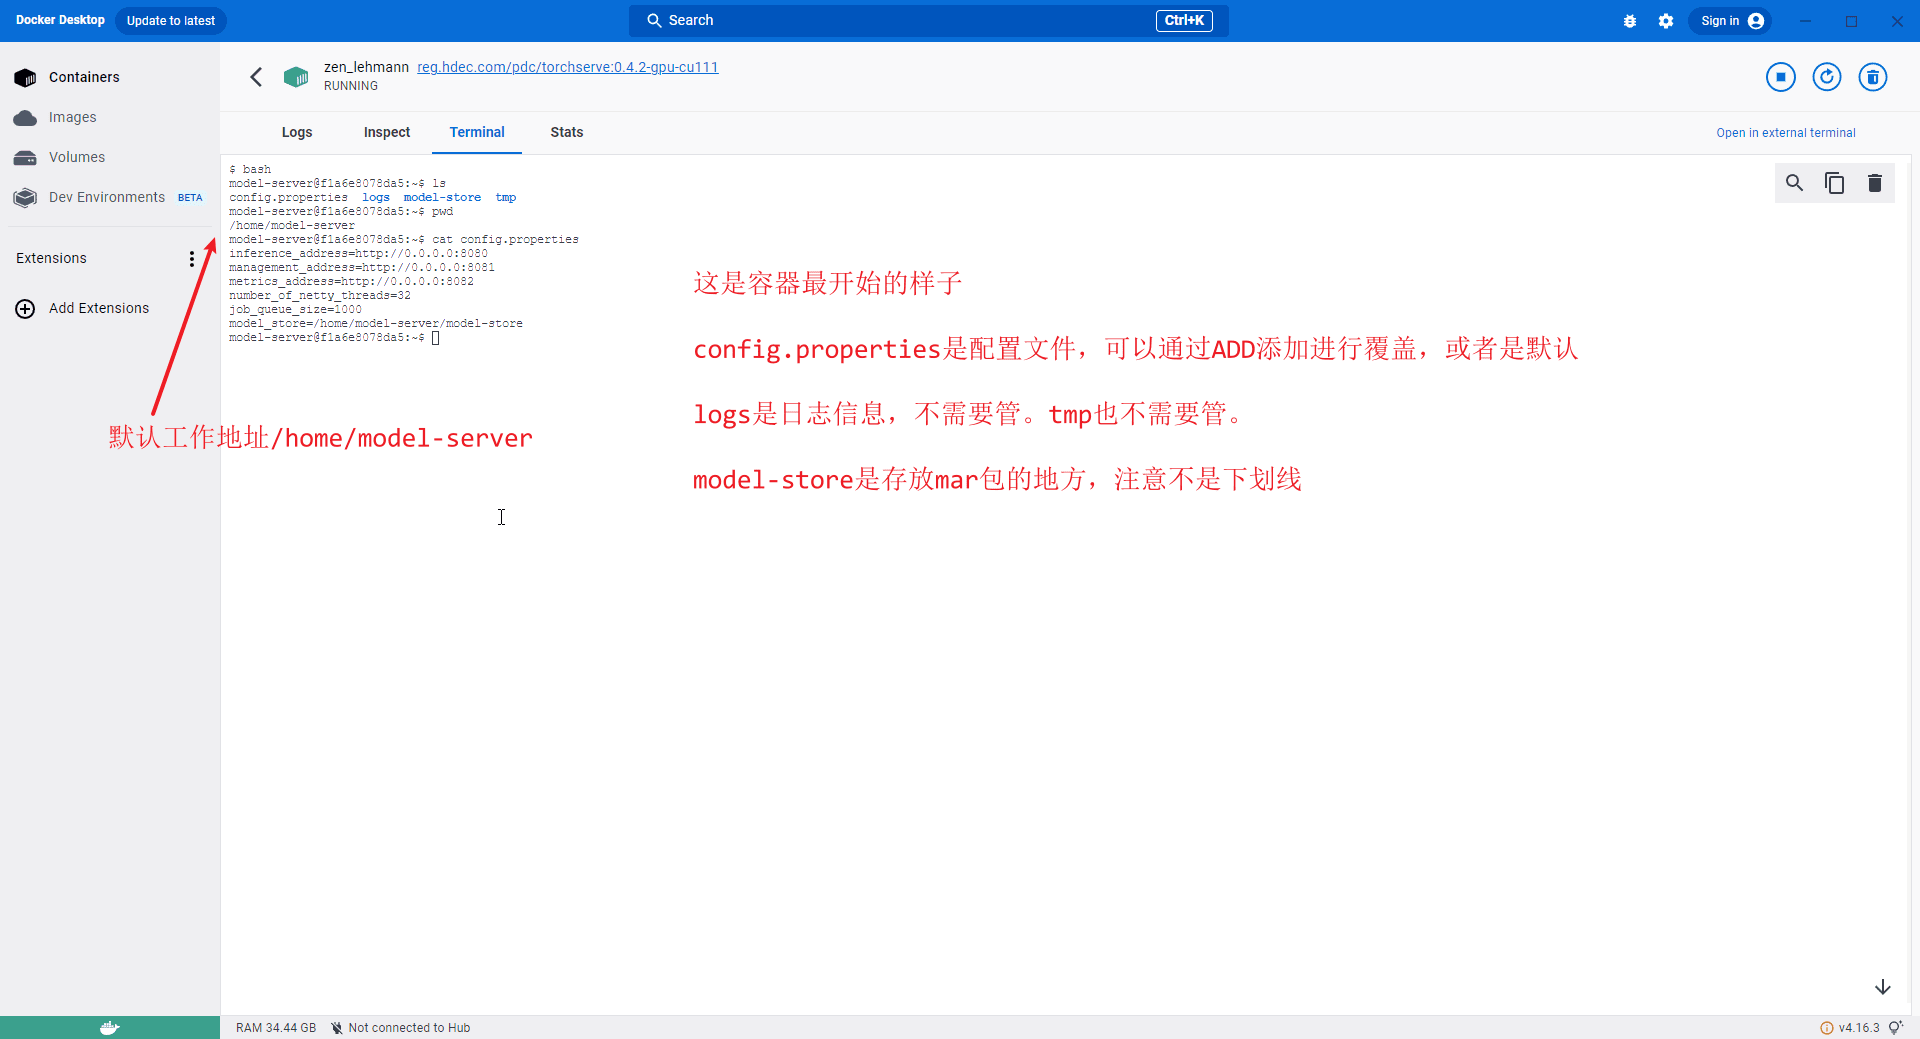
Task: Open the Inspect tab
Action: click(386, 132)
